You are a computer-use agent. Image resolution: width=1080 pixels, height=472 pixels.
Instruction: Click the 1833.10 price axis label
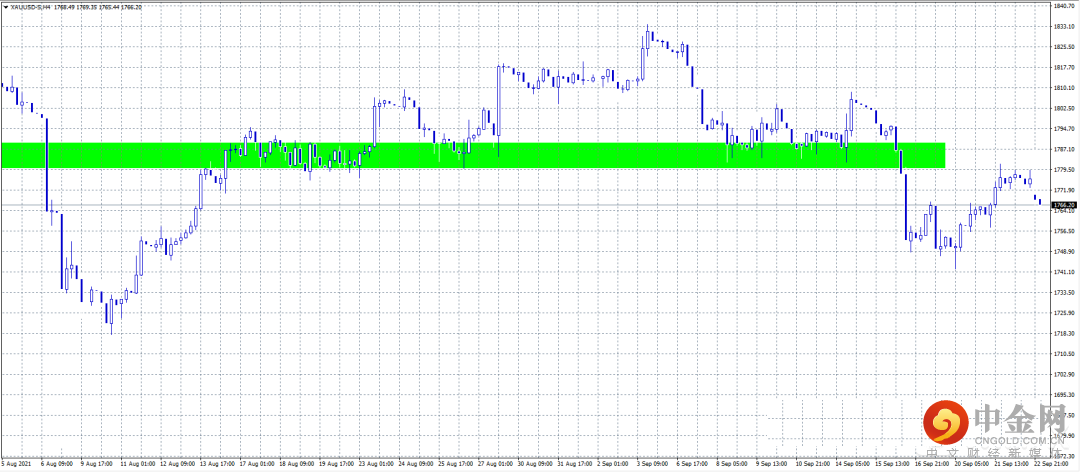pyautogui.click(x=1065, y=27)
